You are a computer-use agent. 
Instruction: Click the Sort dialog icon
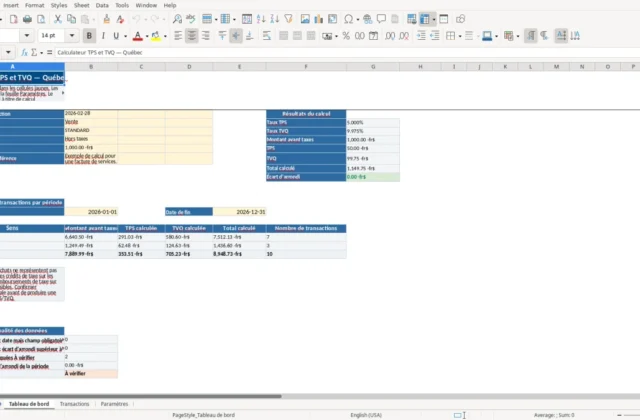[x=247, y=19]
